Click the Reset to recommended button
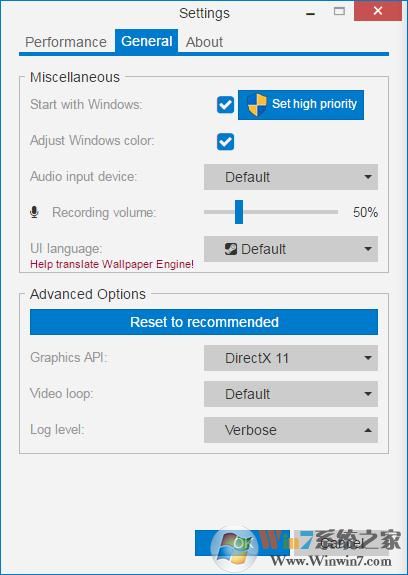Screen dimensions: 408x575 point(204,322)
